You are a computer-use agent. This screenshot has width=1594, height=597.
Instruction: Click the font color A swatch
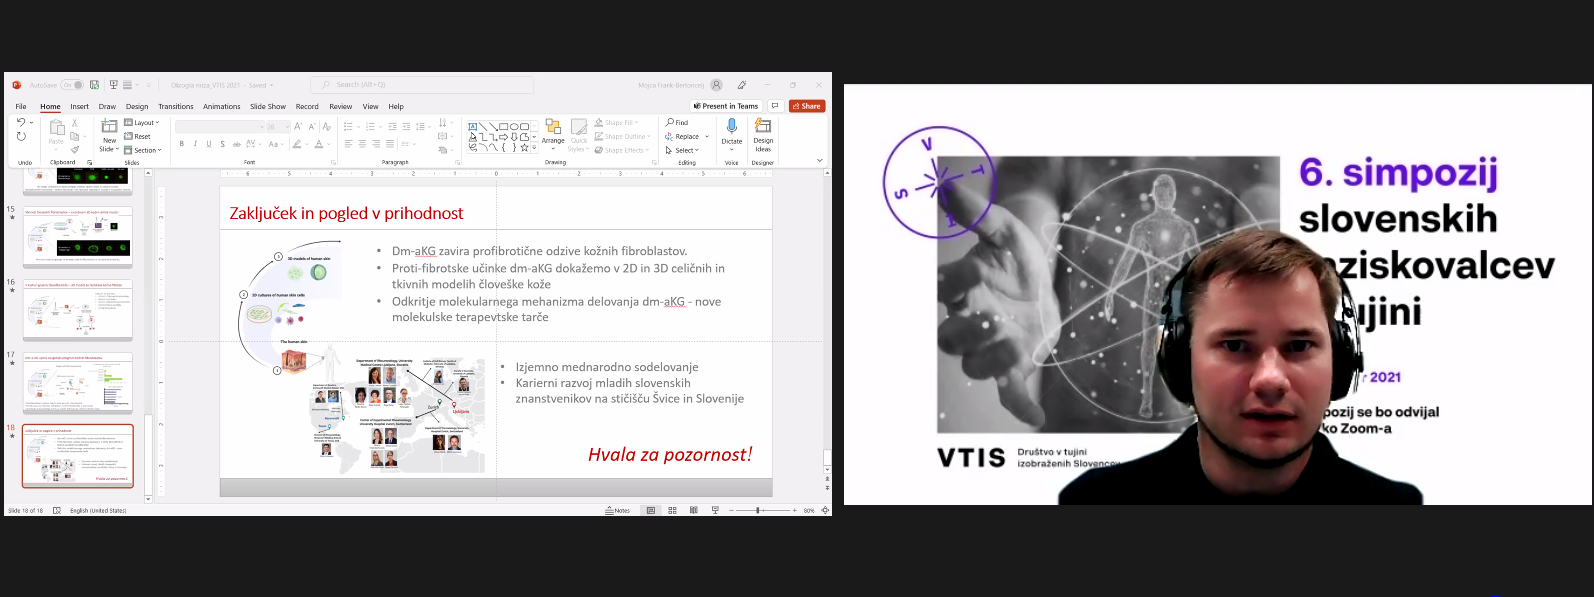click(318, 144)
